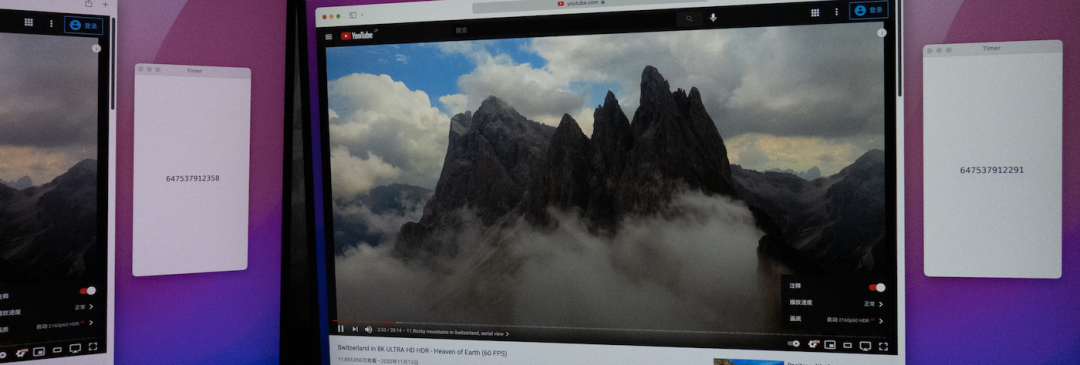The width and height of the screenshot is (1080, 365).
Task: Open the YouTube hamburger menu
Action: (329, 36)
